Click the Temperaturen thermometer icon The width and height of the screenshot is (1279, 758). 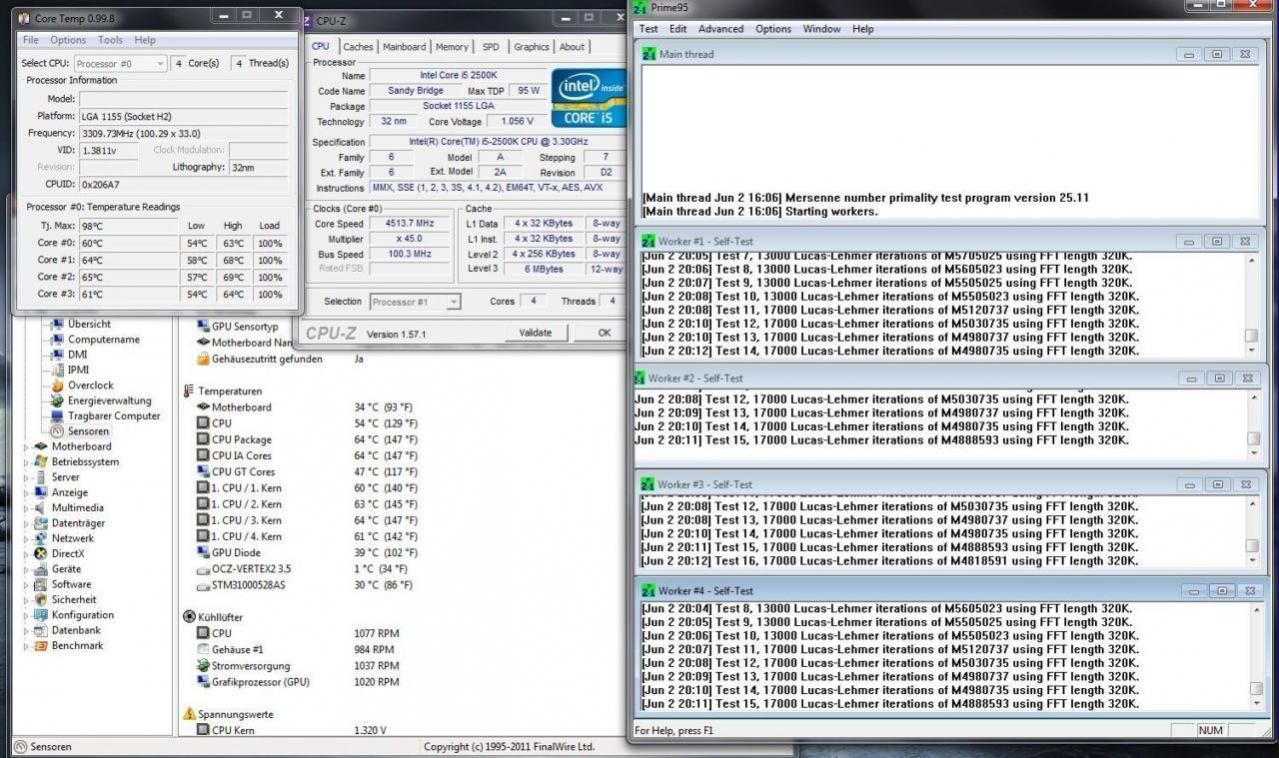189,391
